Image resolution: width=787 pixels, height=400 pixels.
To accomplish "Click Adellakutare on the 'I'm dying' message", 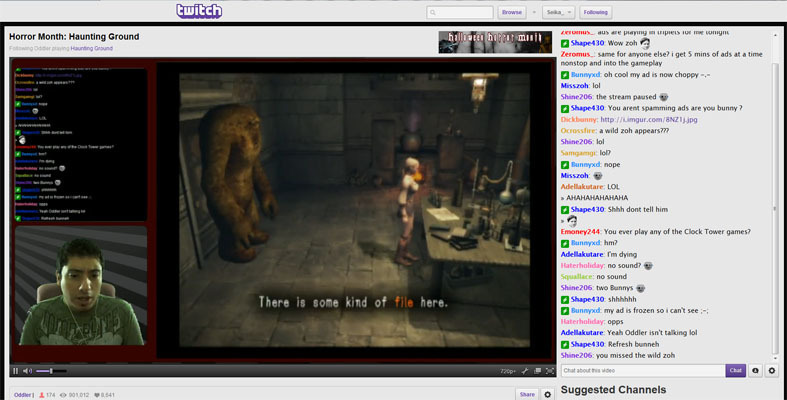I will (582, 254).
